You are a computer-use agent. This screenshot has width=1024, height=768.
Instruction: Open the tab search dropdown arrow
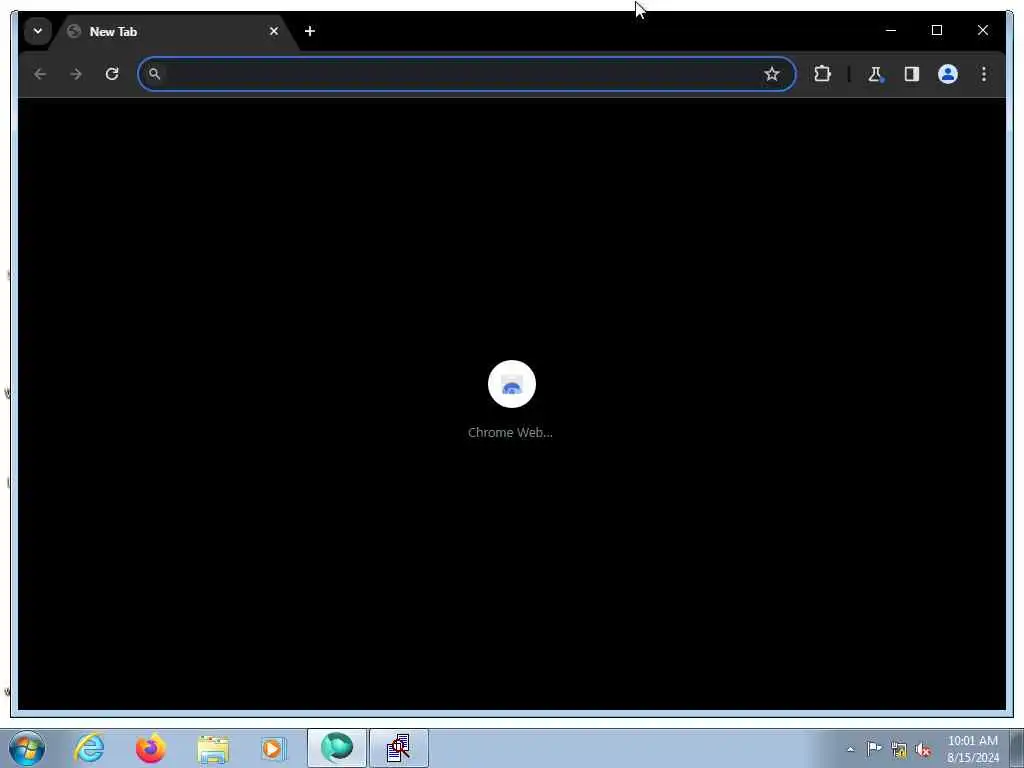tap(38, 31)
